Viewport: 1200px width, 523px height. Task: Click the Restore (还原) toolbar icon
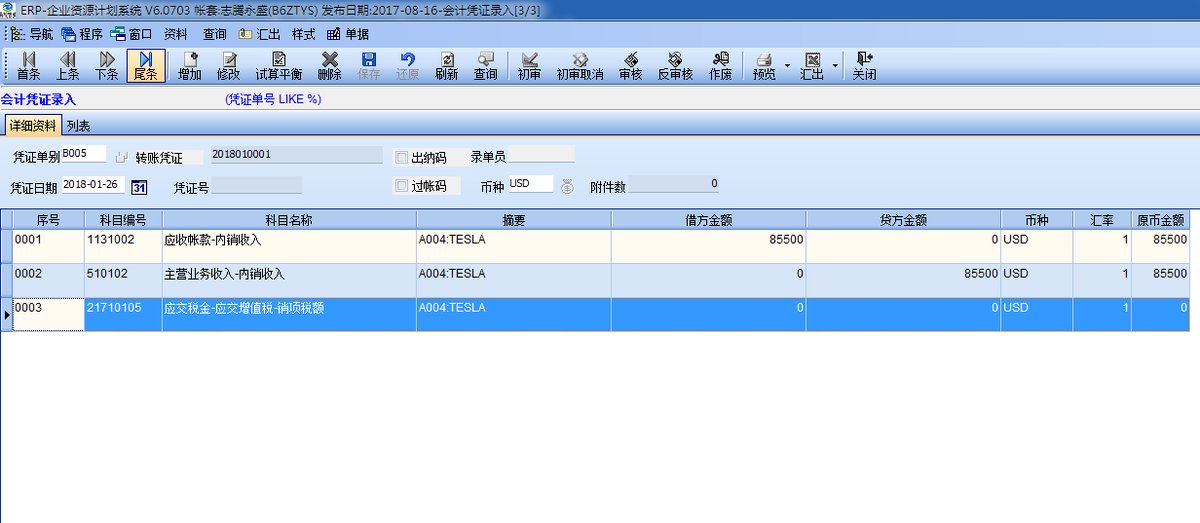[407, 66]
